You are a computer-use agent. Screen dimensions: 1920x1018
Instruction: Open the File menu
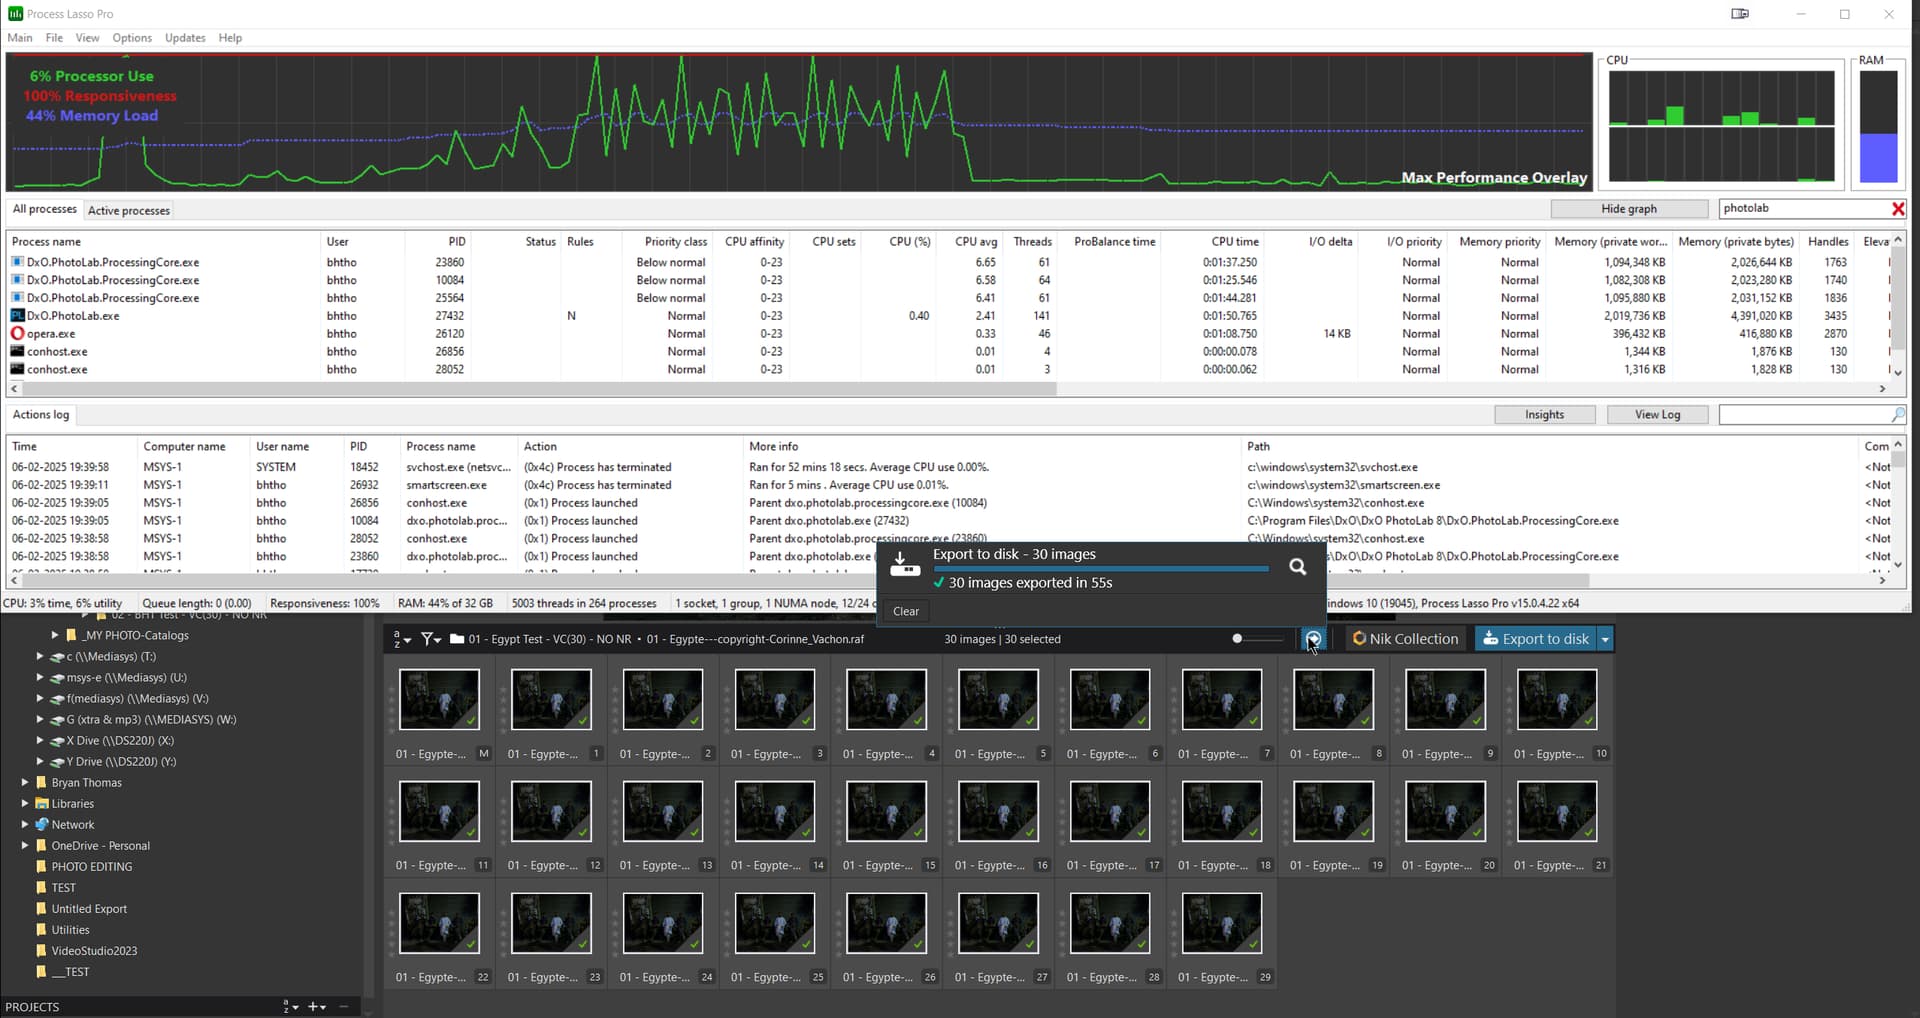54,38
